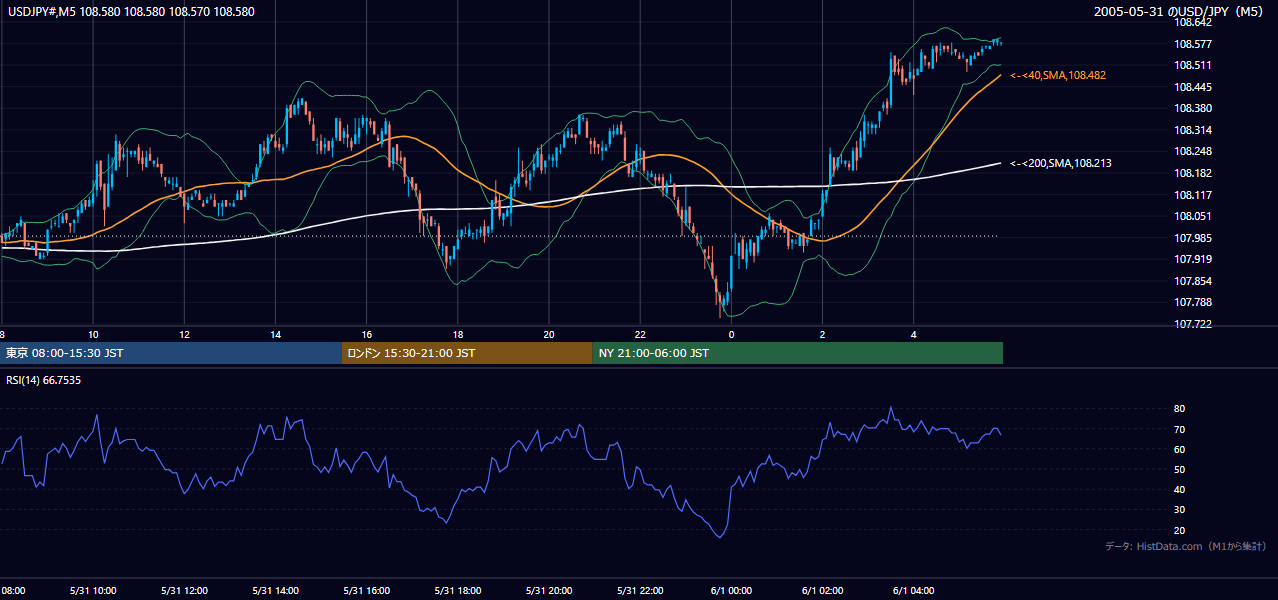Click the 5/31 14:00 time axis label

point(275,590)
